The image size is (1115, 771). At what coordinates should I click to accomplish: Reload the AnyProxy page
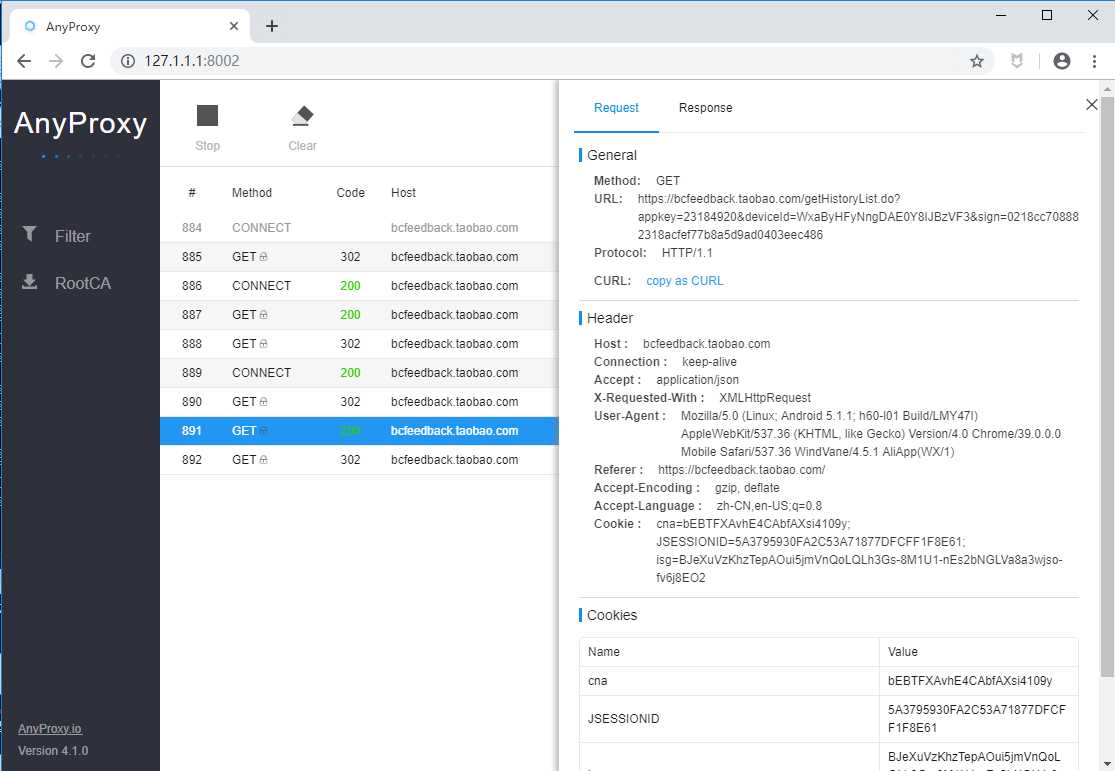tap(88, 61)
